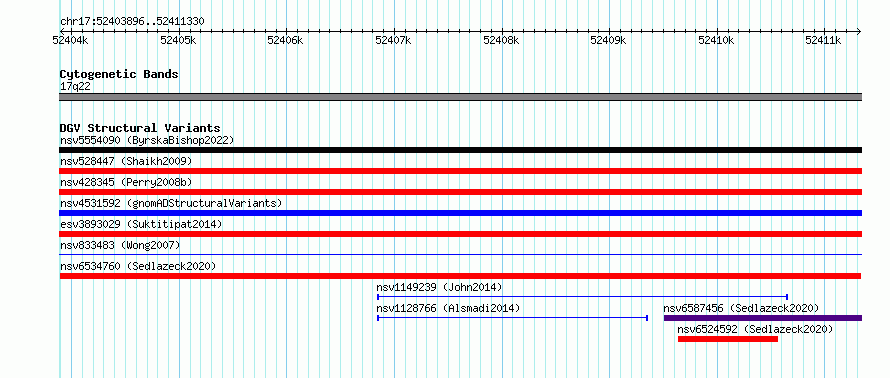
Task: Click the Cytogenetic Bands track title
Action: [119, 74]
